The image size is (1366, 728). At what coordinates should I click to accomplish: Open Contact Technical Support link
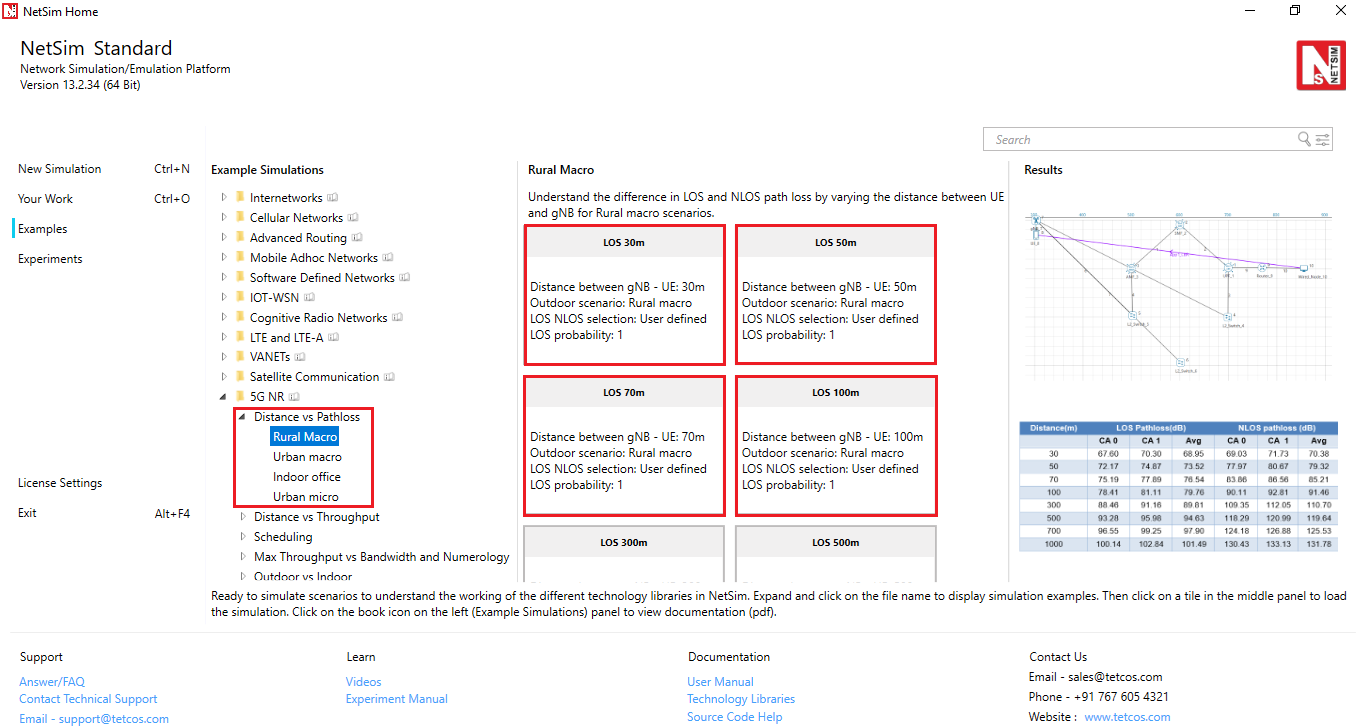(88, 699)
